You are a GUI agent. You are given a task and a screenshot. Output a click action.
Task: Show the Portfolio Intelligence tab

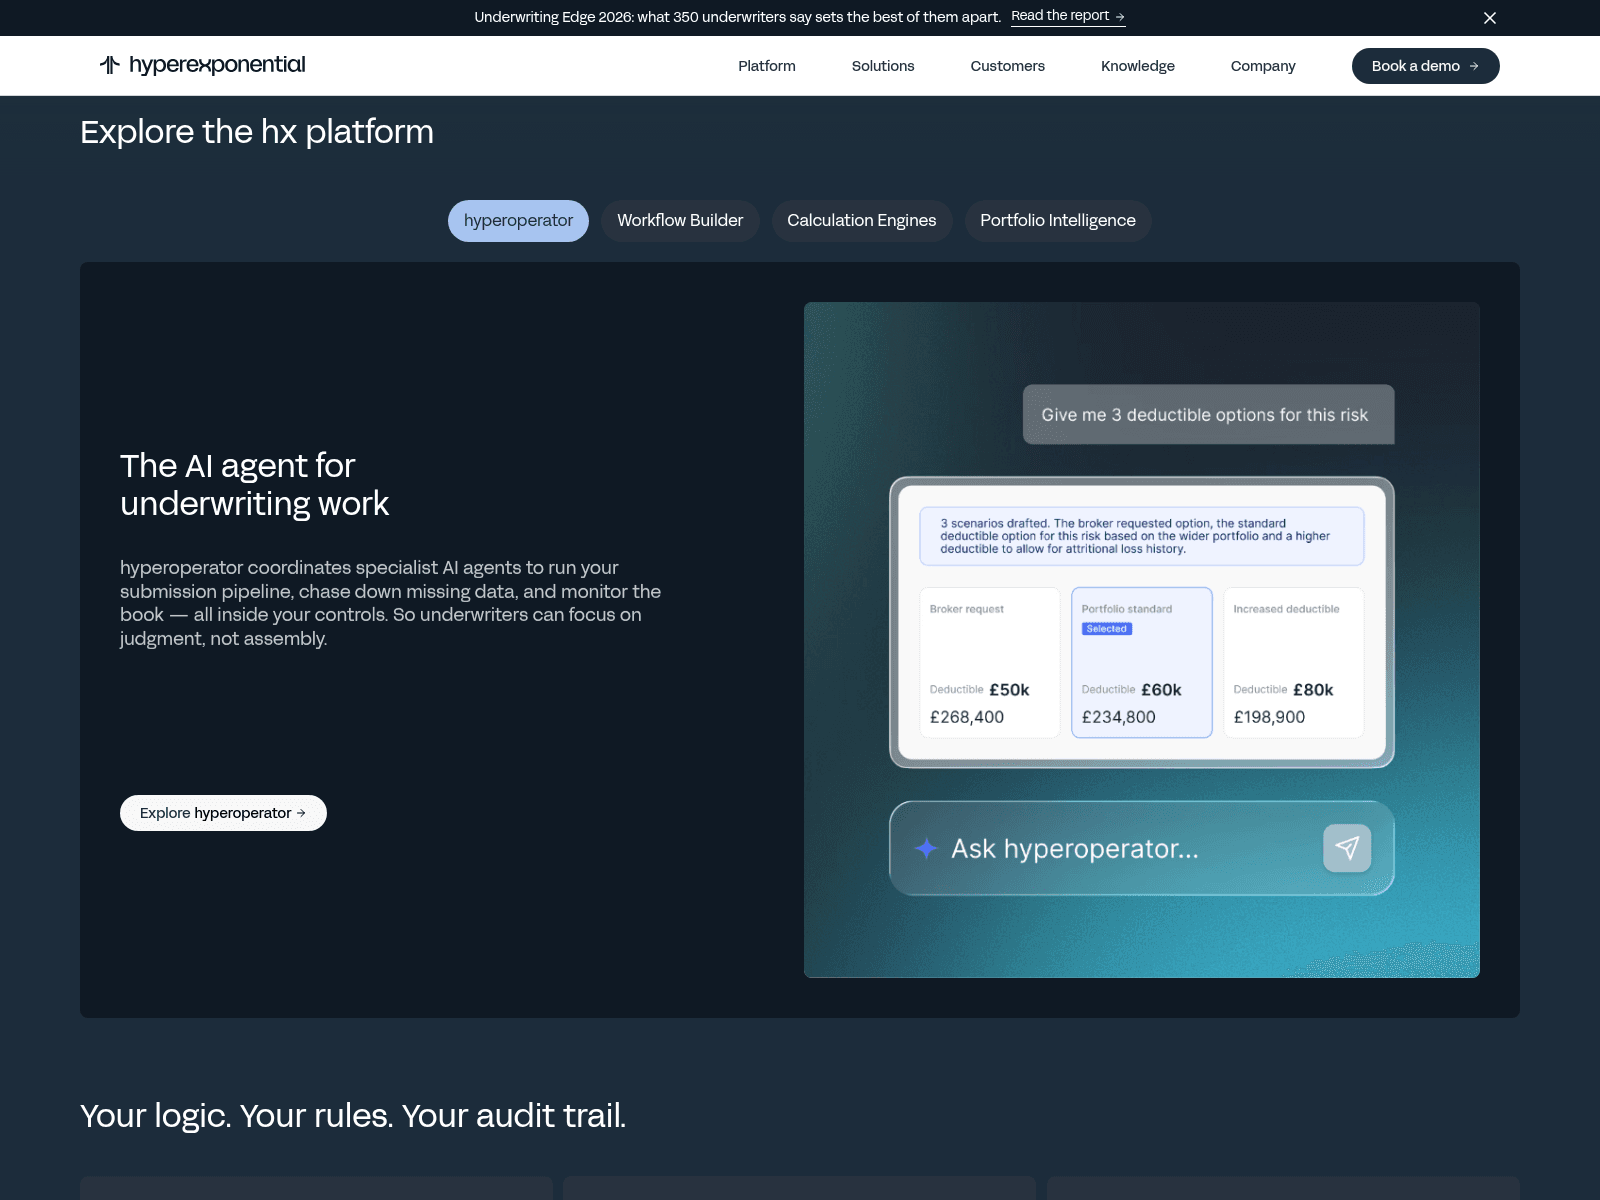click(x=1058, y=221)
